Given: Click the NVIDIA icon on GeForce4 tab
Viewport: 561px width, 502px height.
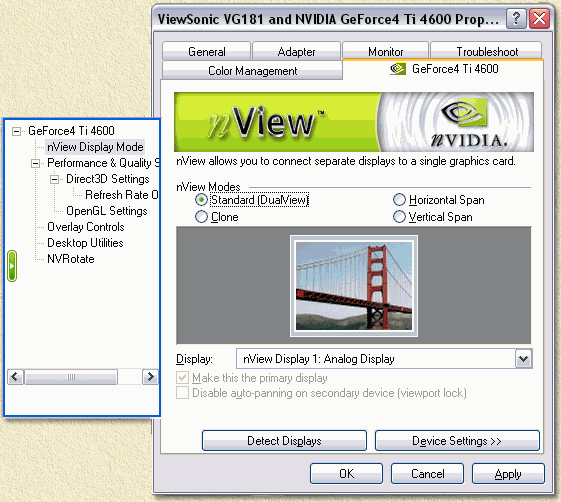Looking at the screenshot, I should tap(397, 69).
